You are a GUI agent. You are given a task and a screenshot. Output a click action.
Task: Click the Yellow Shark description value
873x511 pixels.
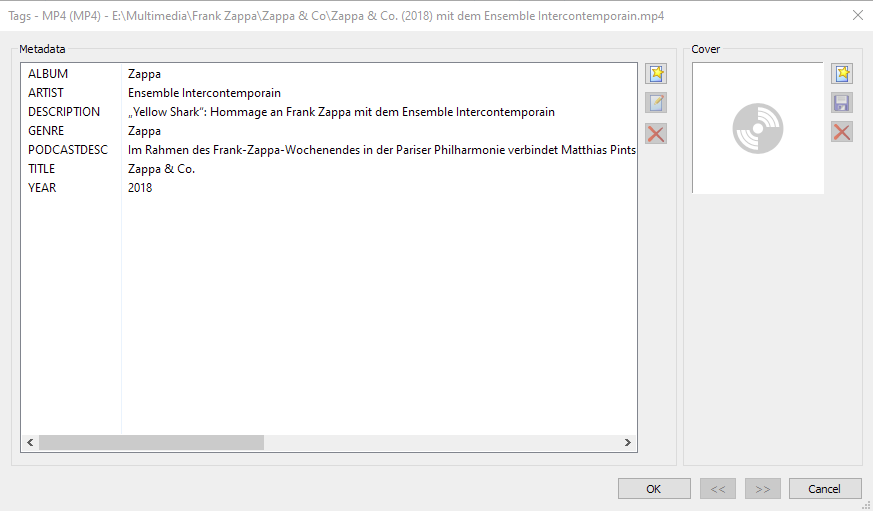pyautogui.click(x=341, y=111)
